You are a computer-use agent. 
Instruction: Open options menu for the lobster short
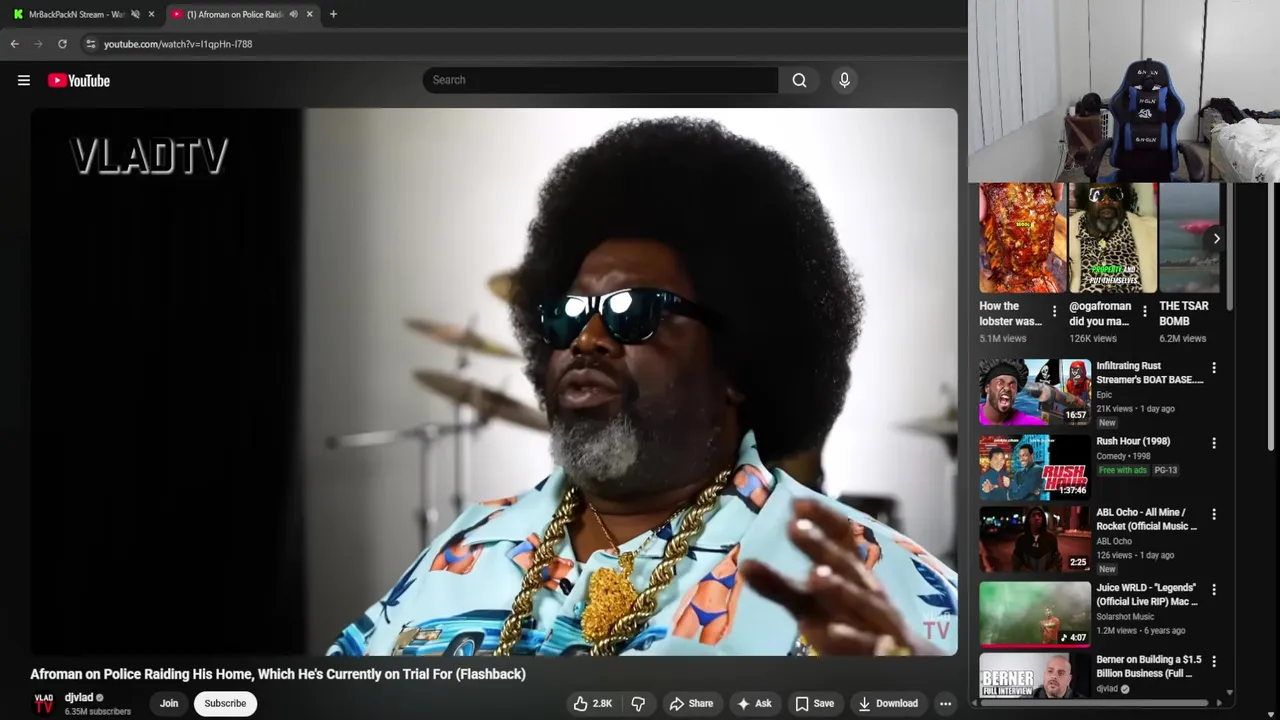[1054, 312]
